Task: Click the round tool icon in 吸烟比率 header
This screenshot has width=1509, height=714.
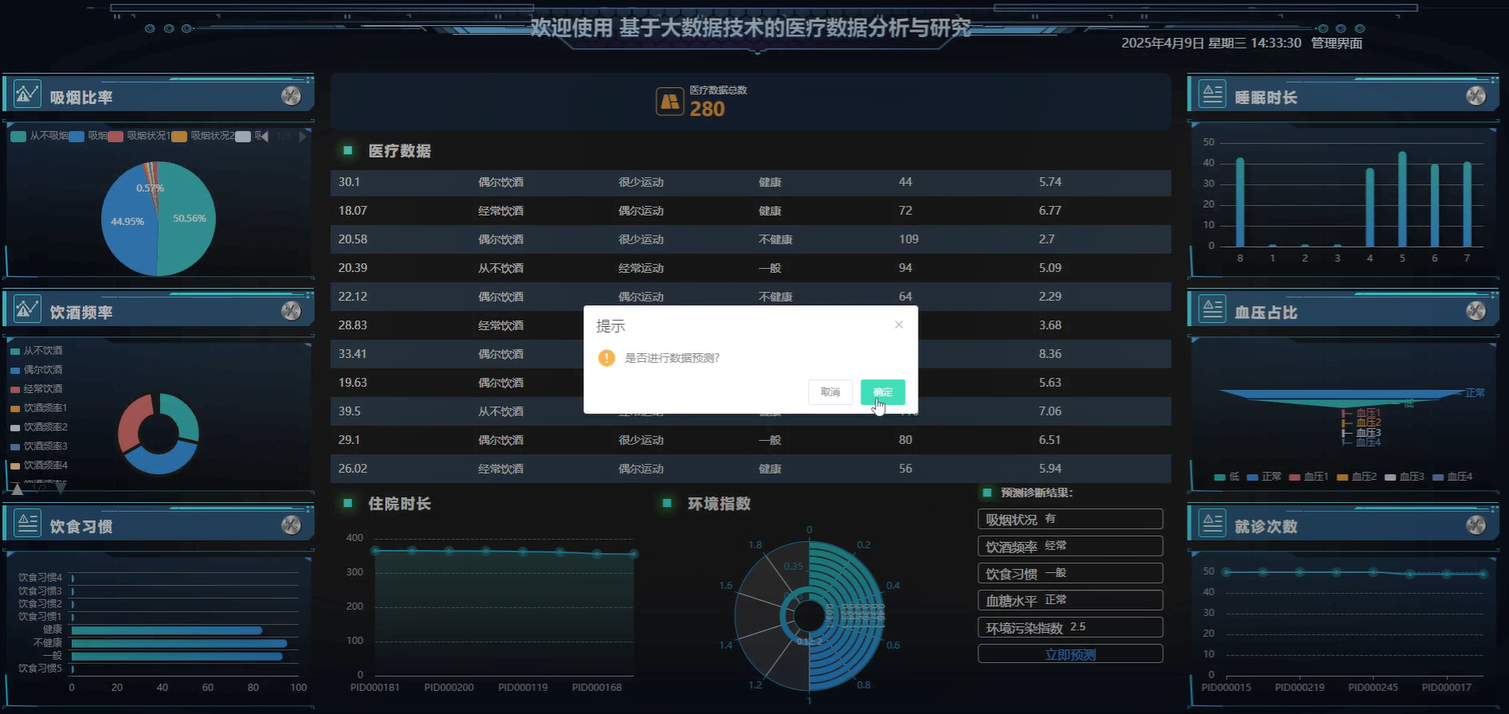Action: (x=291, y=96)
